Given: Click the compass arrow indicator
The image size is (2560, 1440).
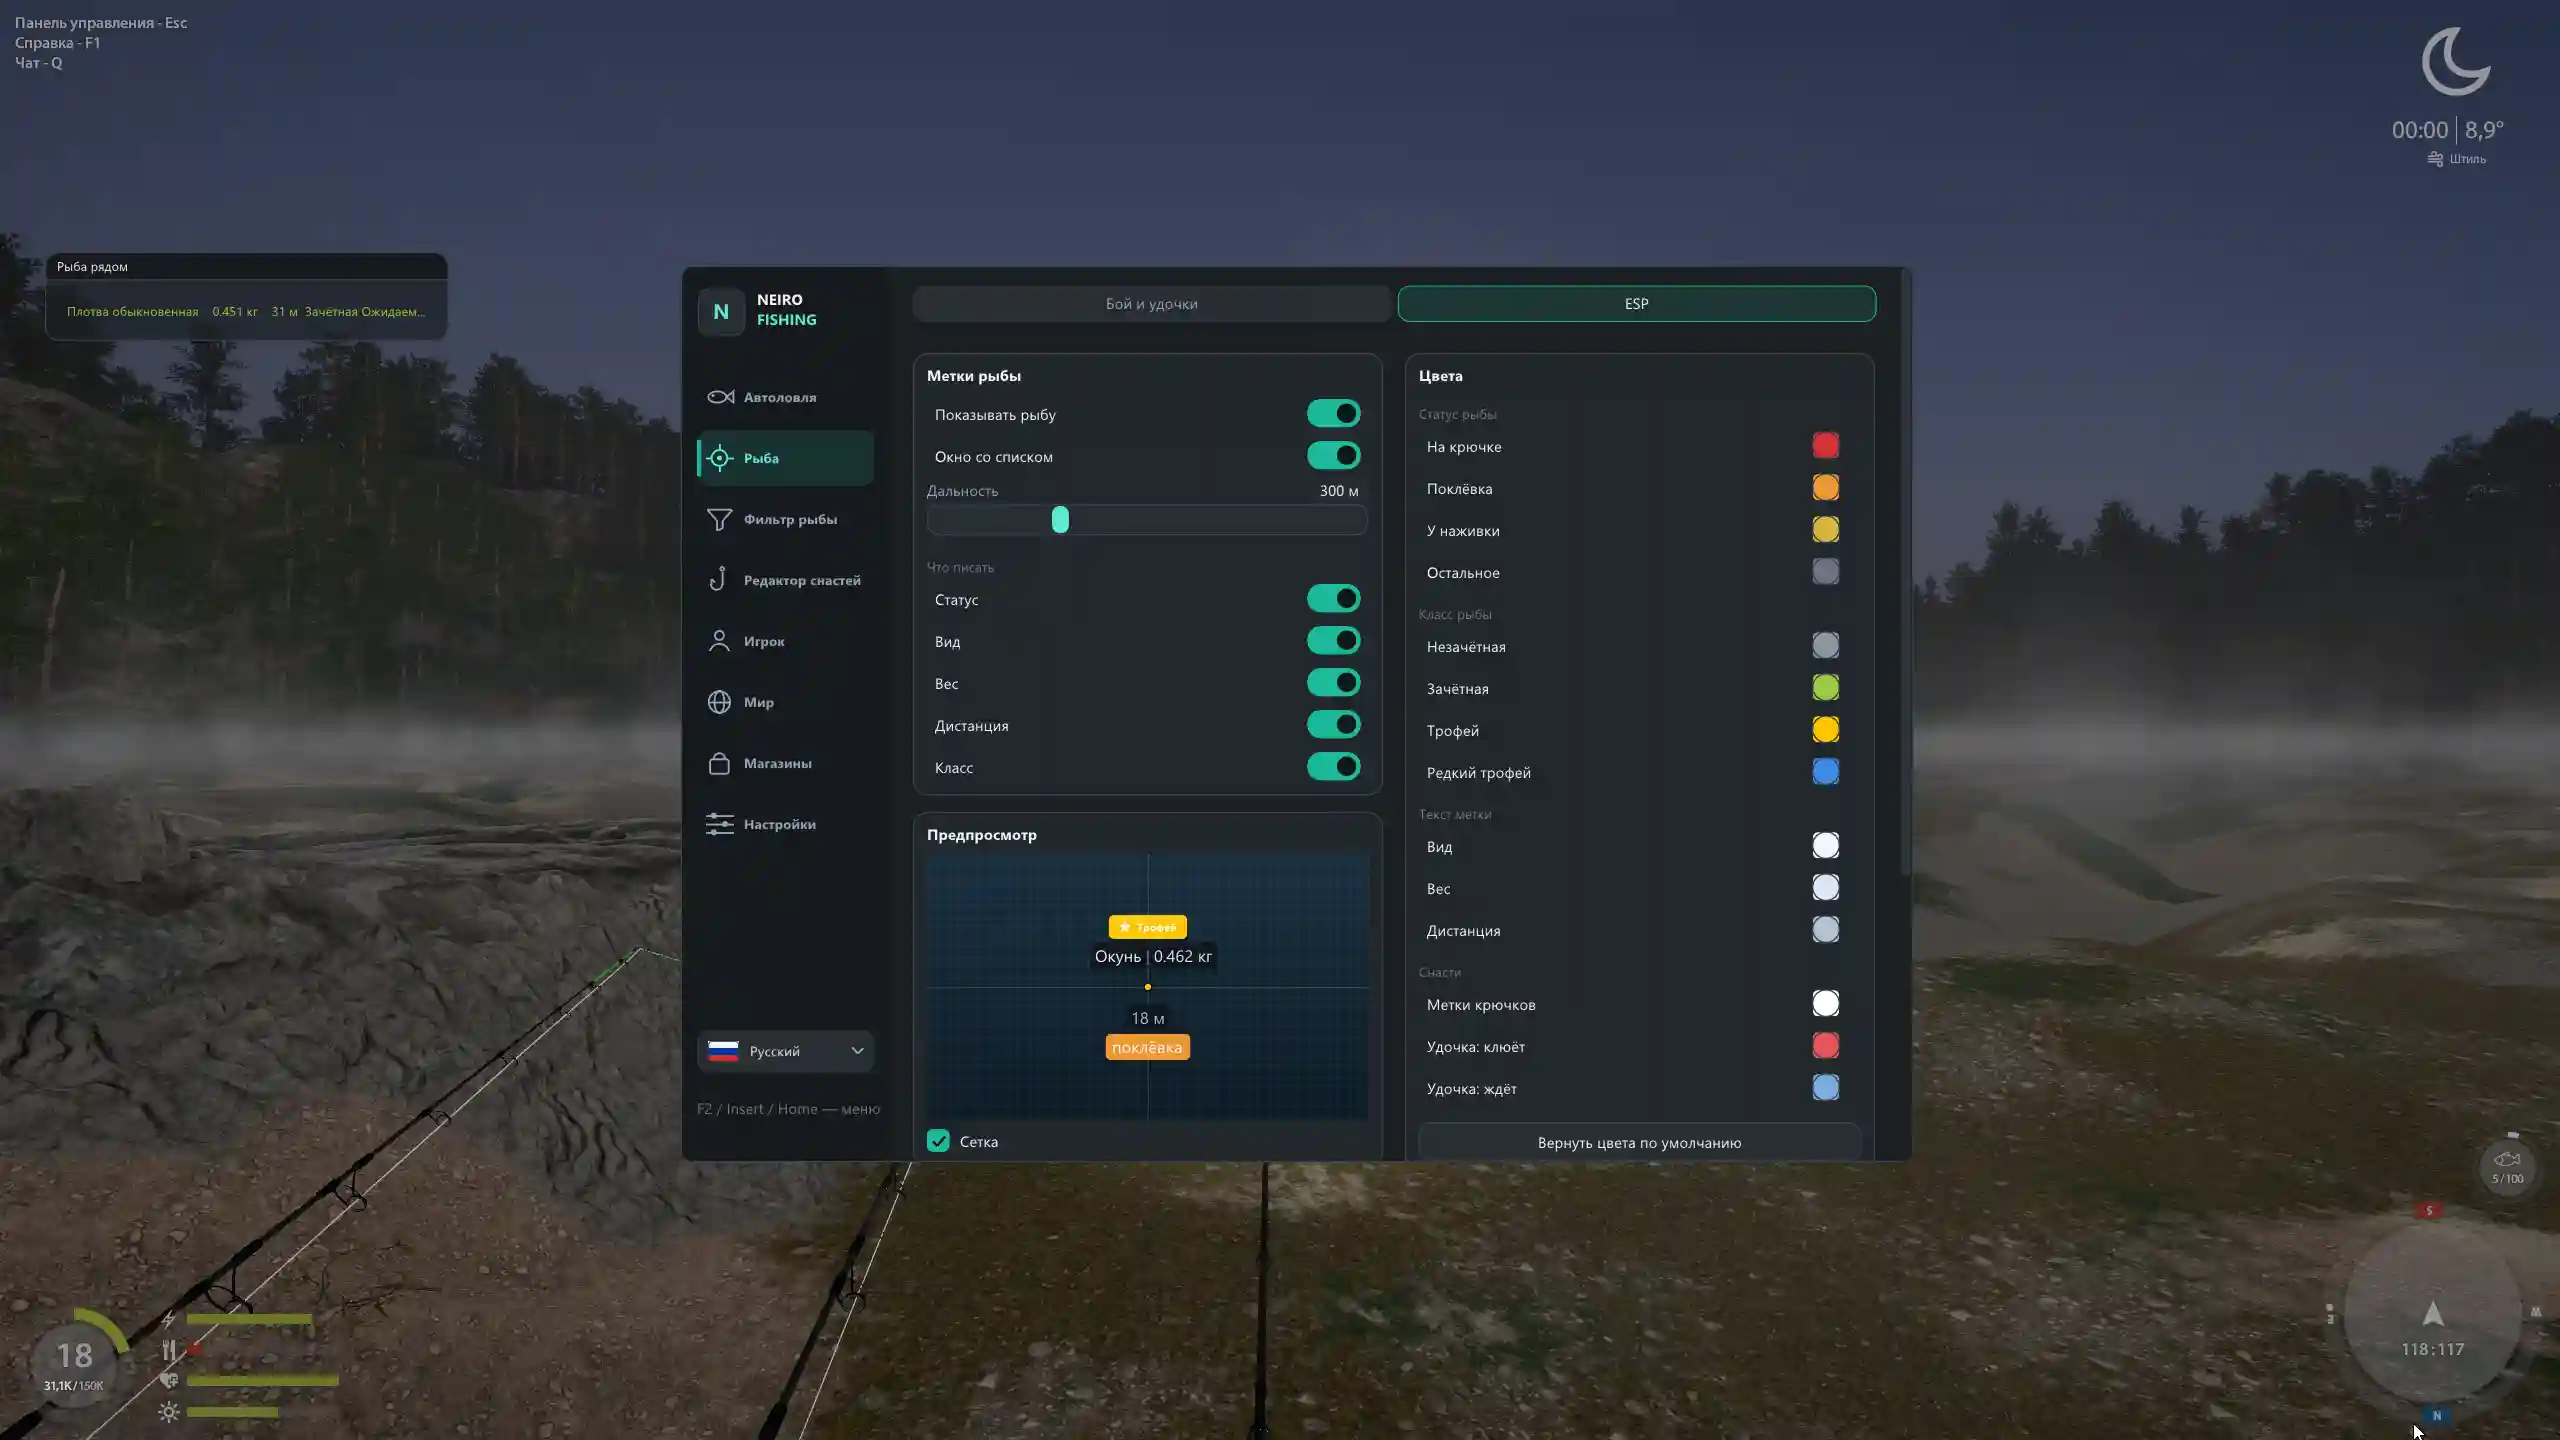Looking at the screenshot, I should click(x=2433, y=1313).
